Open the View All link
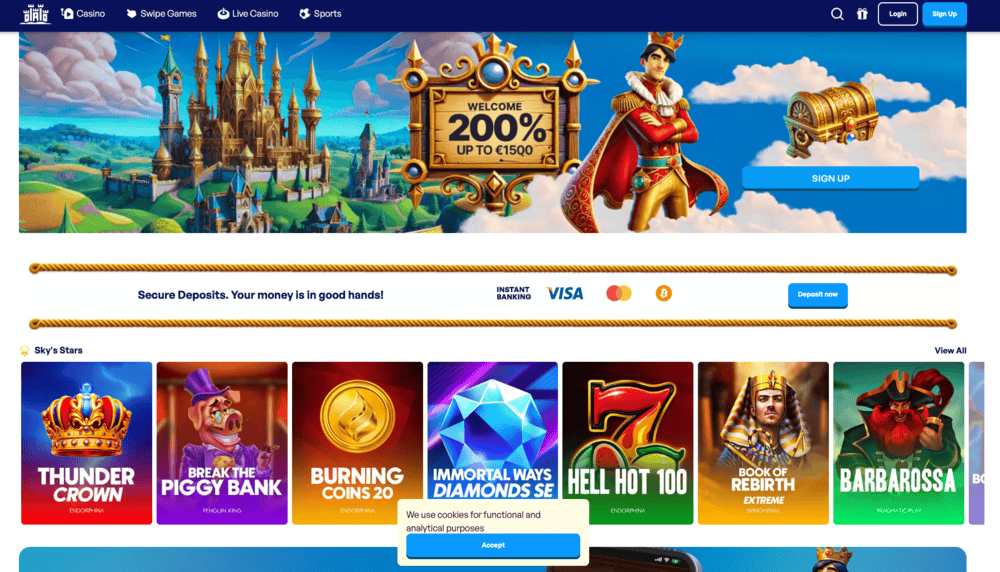The height and width of the screenshot is (572, 1000). (x=950, y=351)
